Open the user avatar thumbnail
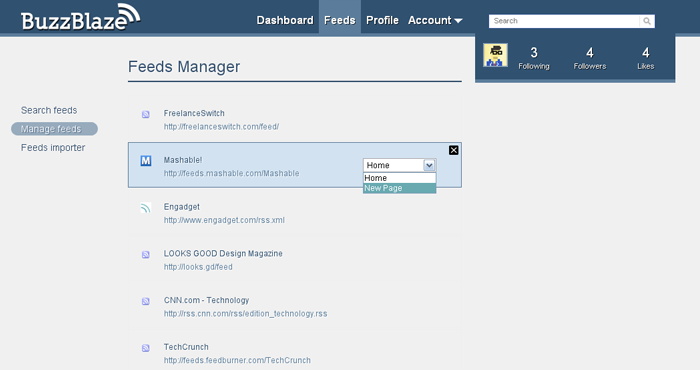This screenshot has width=700, height=370. (495, 55)
